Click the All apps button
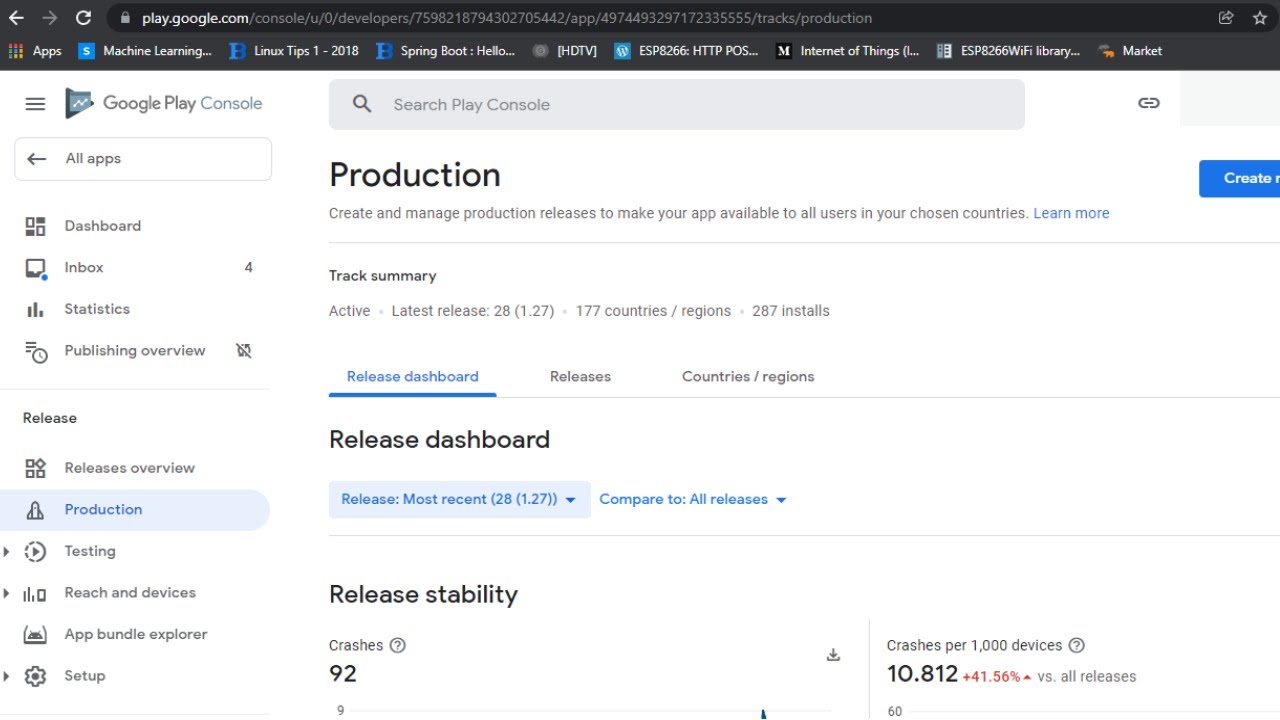1280x720 pixels. coord(143,159)
